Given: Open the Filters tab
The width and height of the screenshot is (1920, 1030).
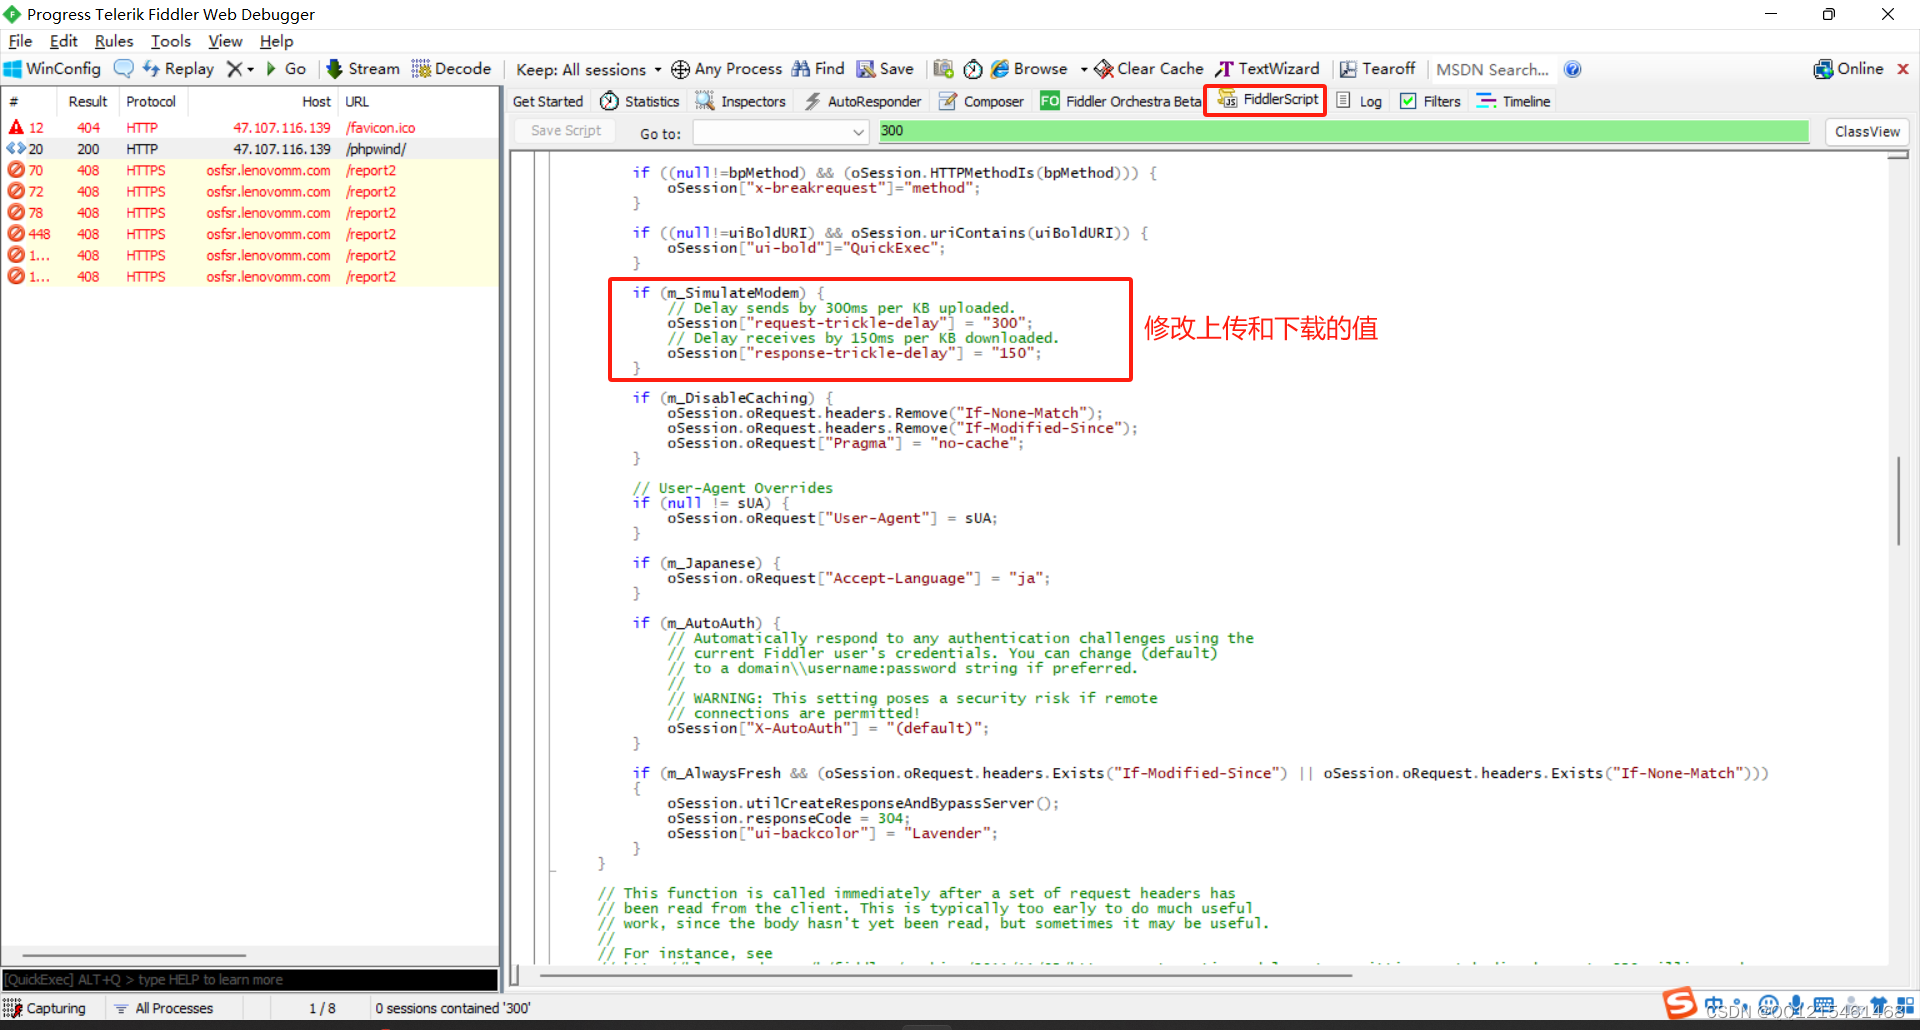Looking at the screenshot, I should pos(1430,101).
